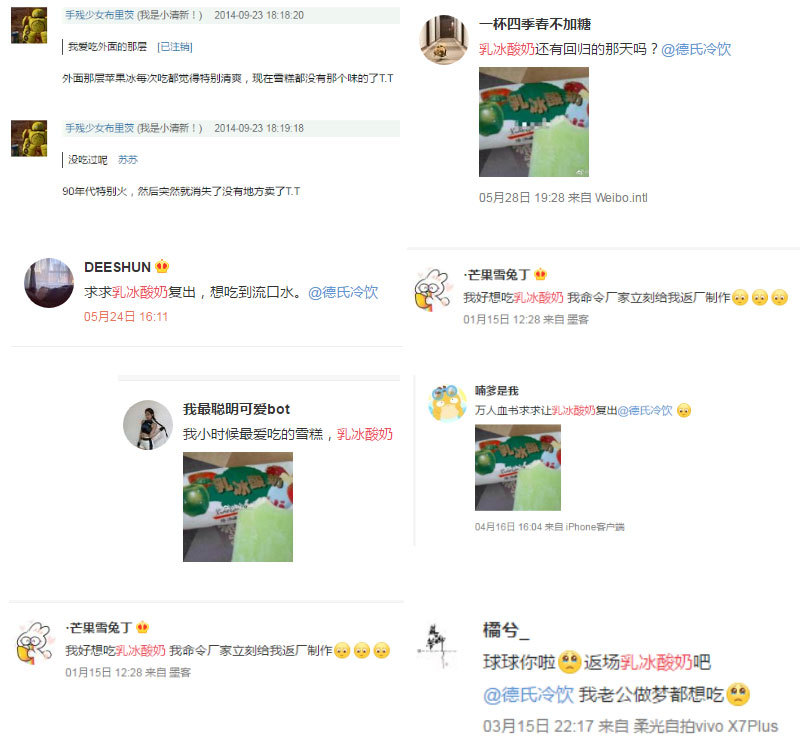Open 橘兮_'s avatar image
800x742 pixels.
437,646
